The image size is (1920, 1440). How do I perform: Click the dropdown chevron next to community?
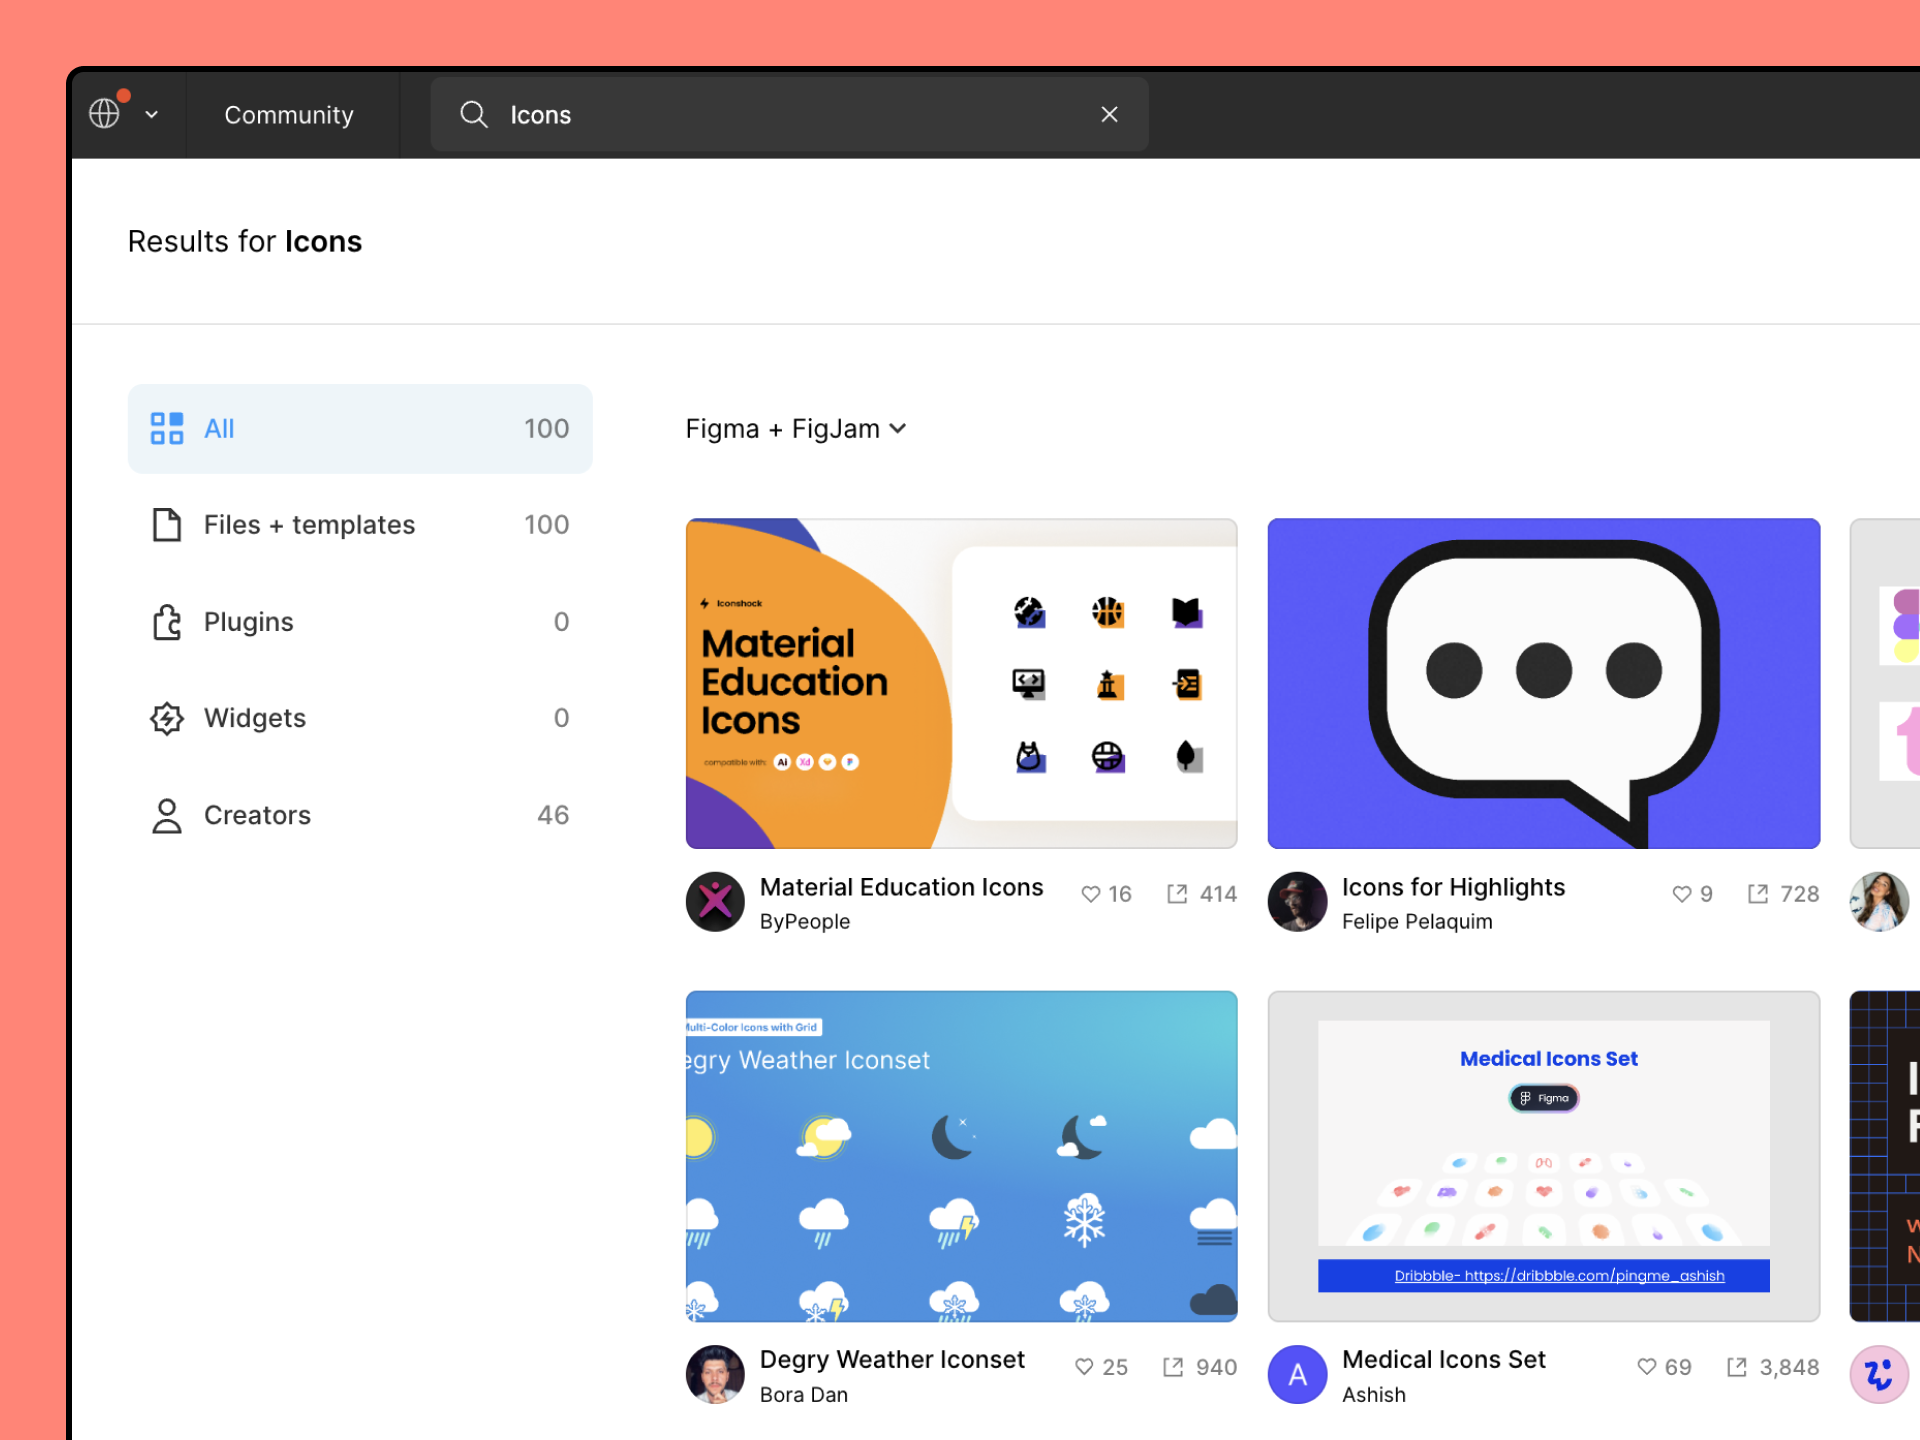click(151, 115)
